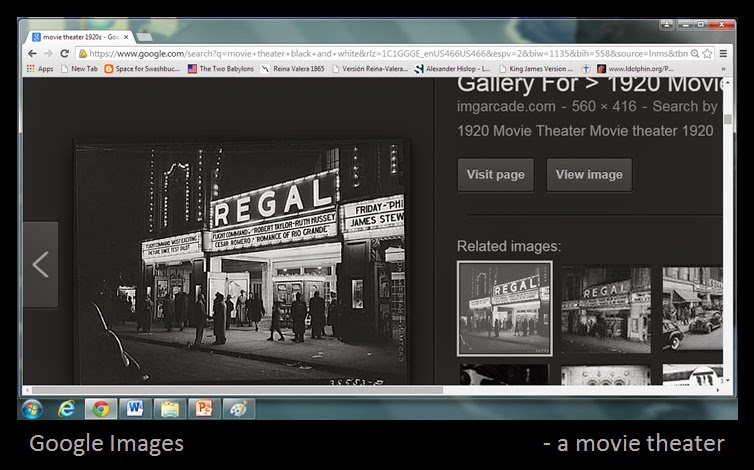Screen dimensions: 754x470
Task: Open Paint from taskbar
Action: [x=239, y=409]
